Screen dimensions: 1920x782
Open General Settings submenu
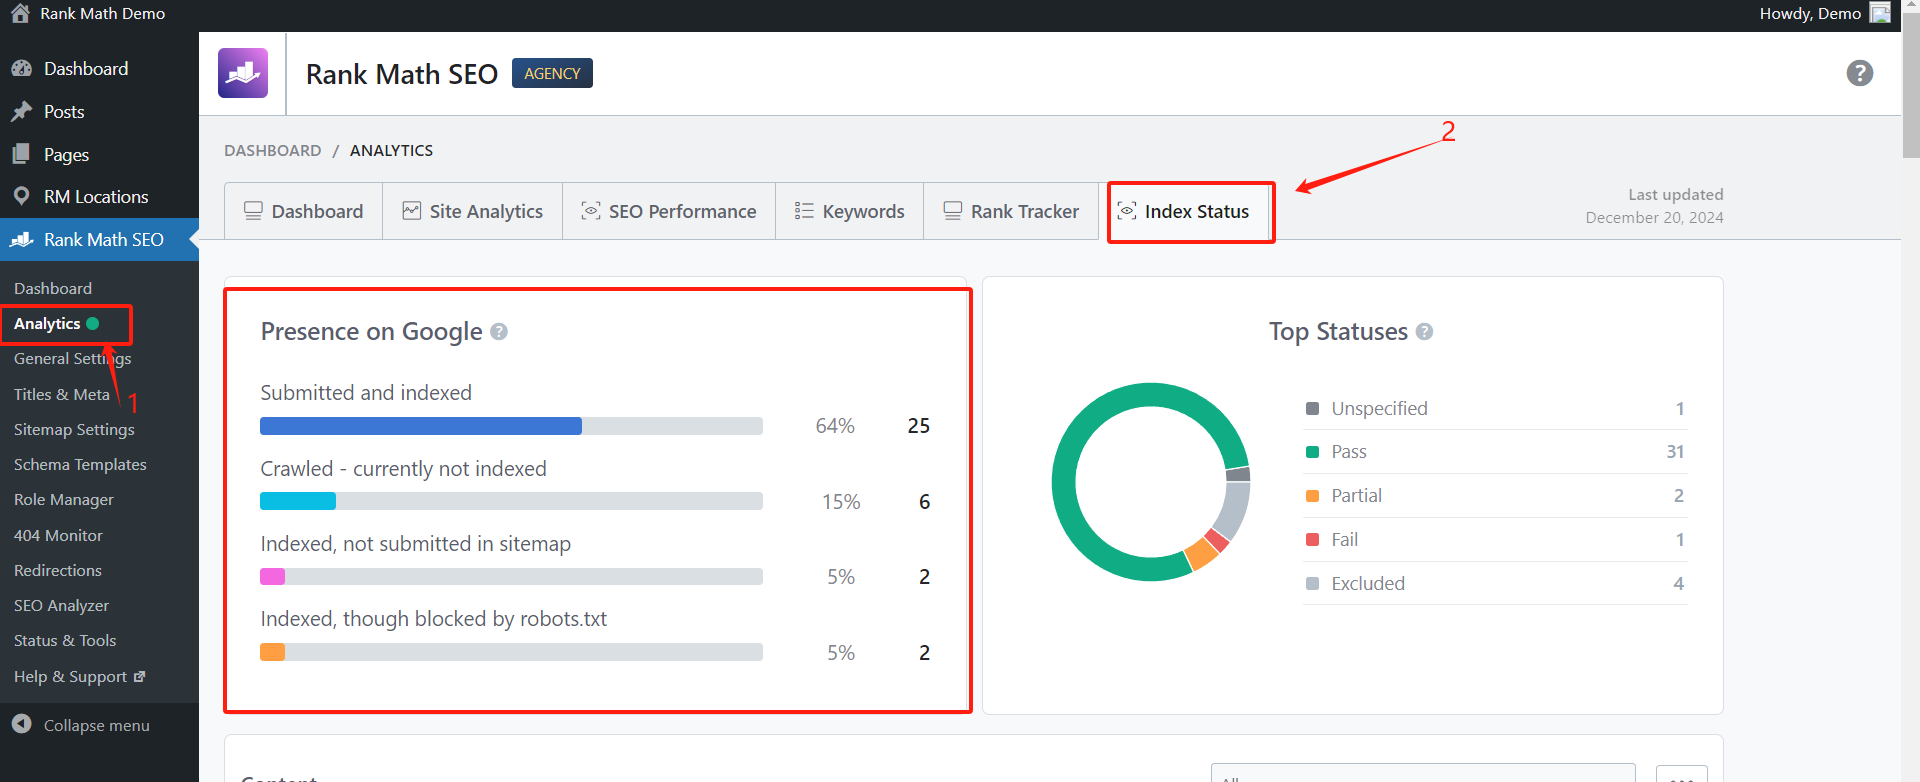(x=72, y=359)
